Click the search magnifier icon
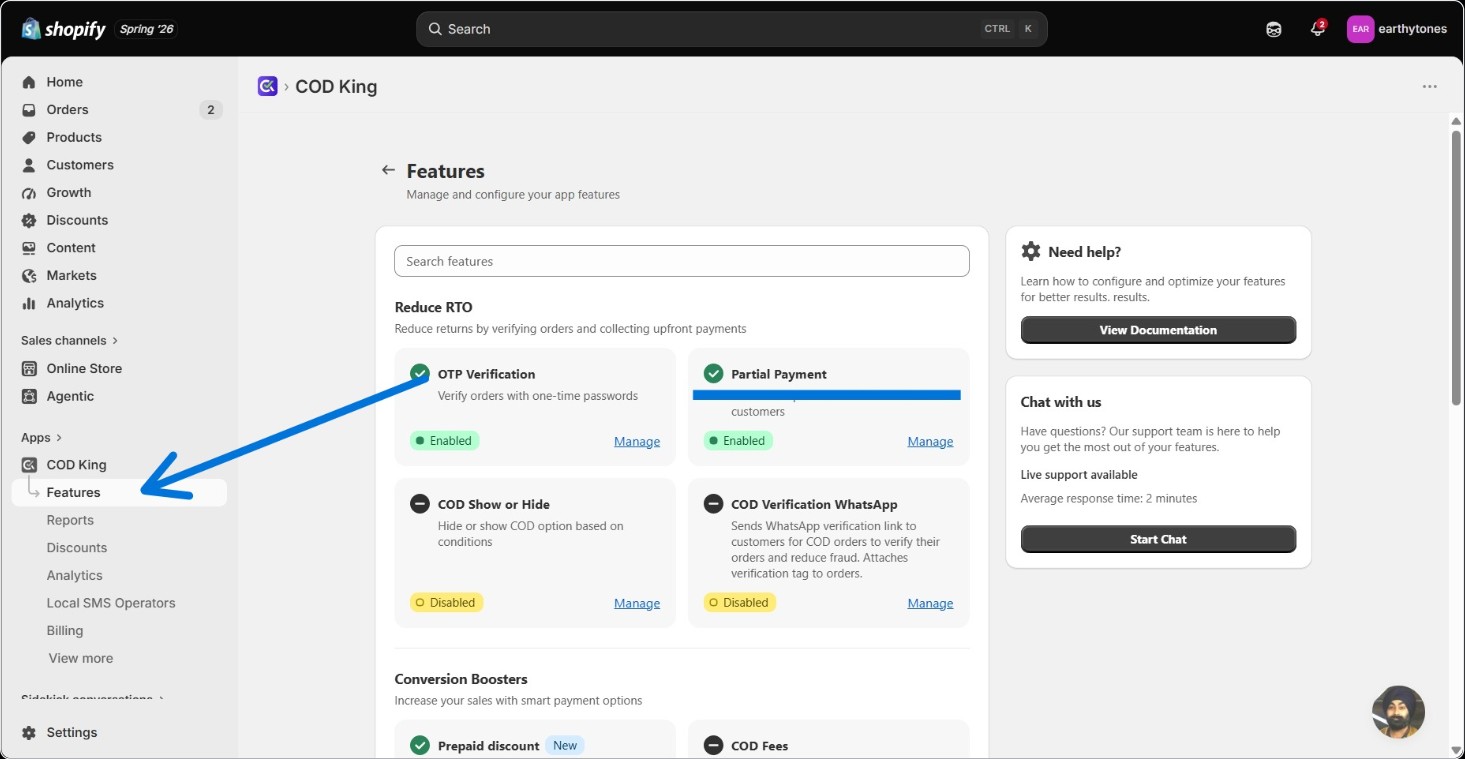1465x759 pixels. tap(435, 29)
